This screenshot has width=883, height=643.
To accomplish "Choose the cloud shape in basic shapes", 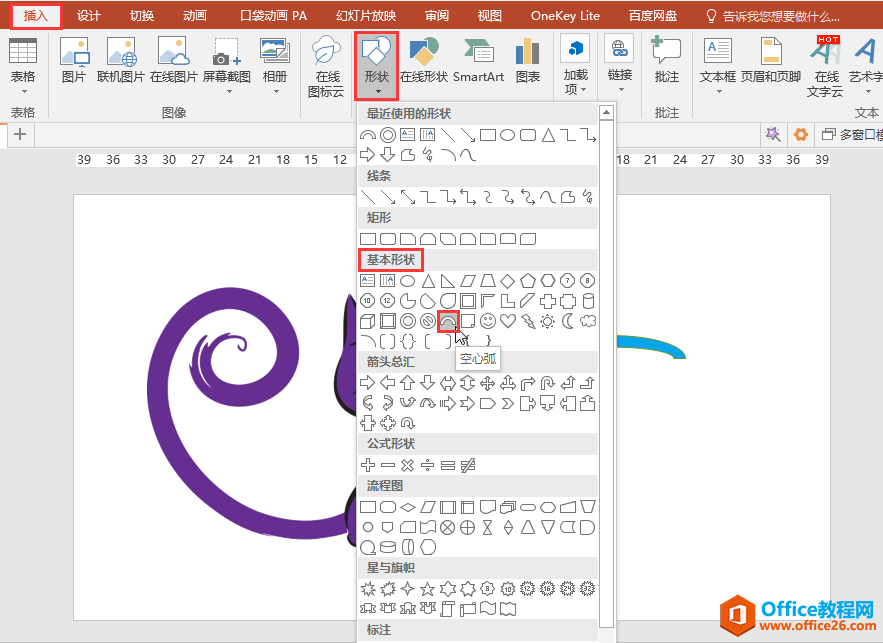I will coord(588,321).
